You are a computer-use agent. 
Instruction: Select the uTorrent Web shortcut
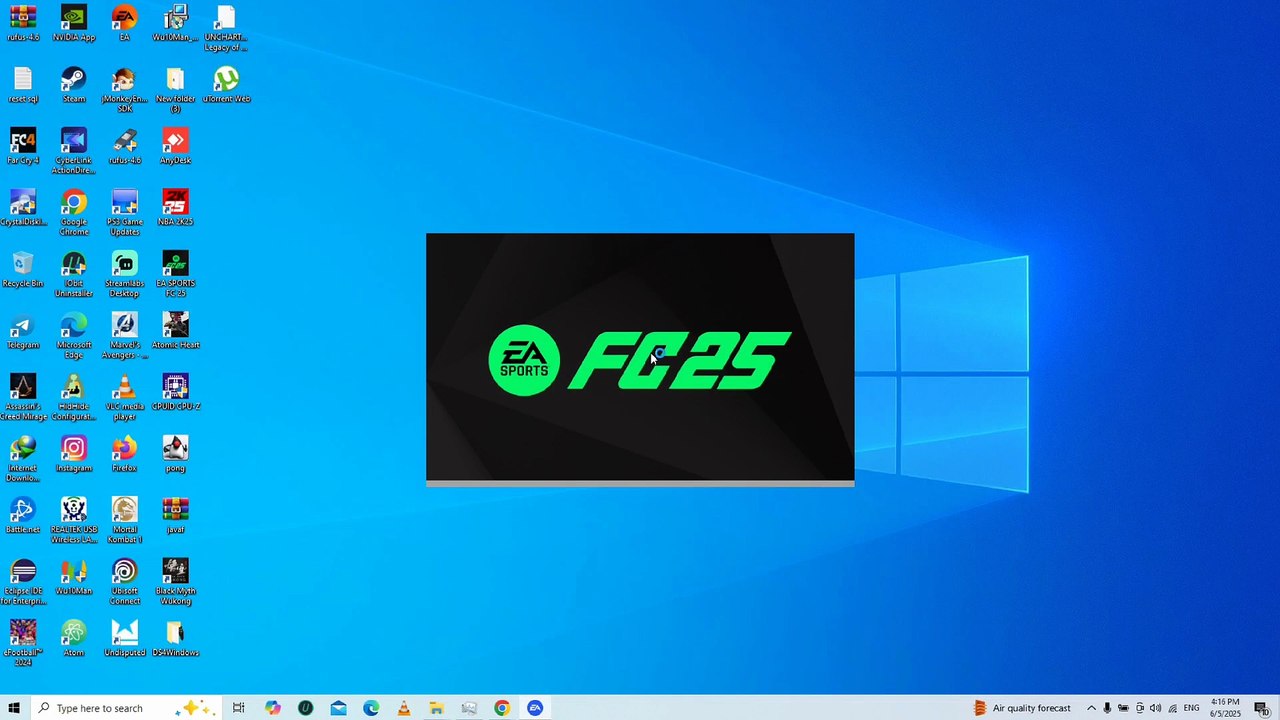[x=226, y=86]
